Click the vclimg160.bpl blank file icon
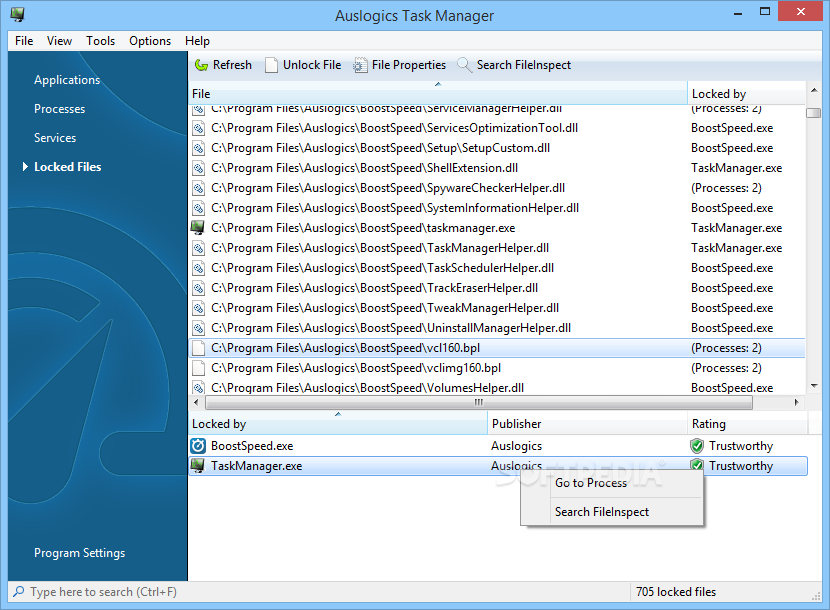 pyautogui.click(x=199, y=368)
